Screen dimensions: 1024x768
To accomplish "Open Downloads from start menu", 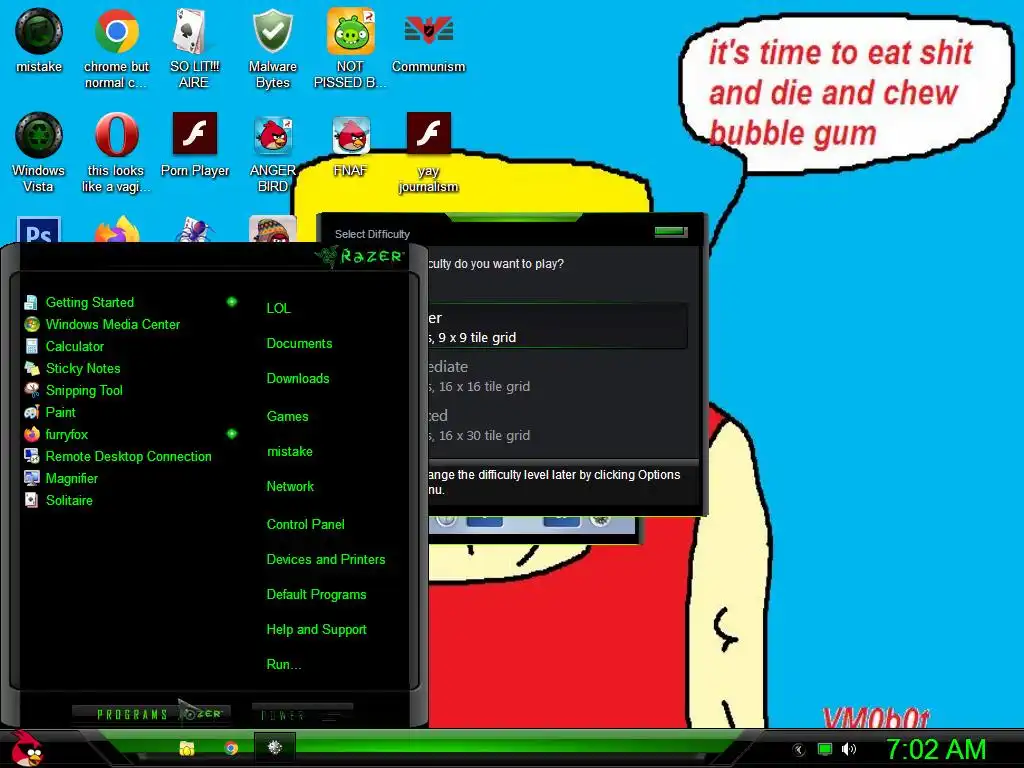I will point(298,379).
